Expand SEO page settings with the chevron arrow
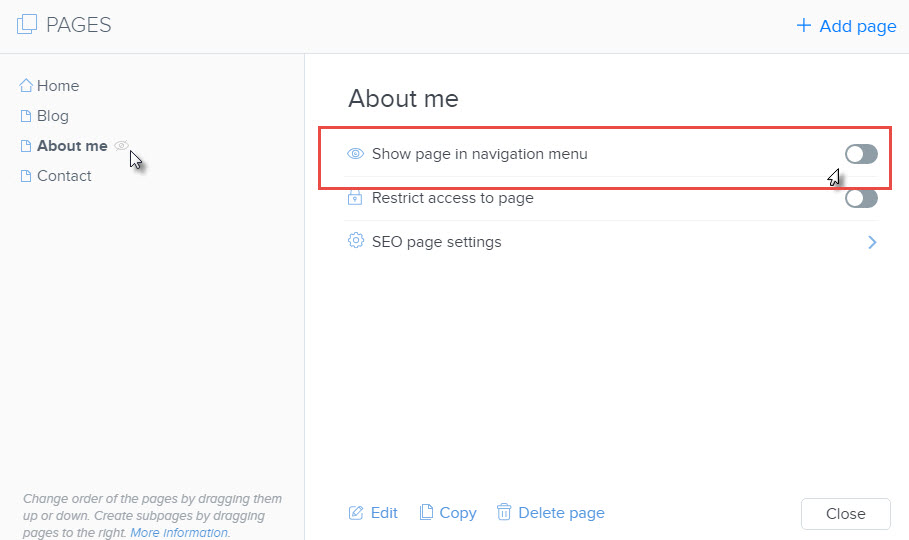The height and width of the screenshot is (540, 909). 872,242
